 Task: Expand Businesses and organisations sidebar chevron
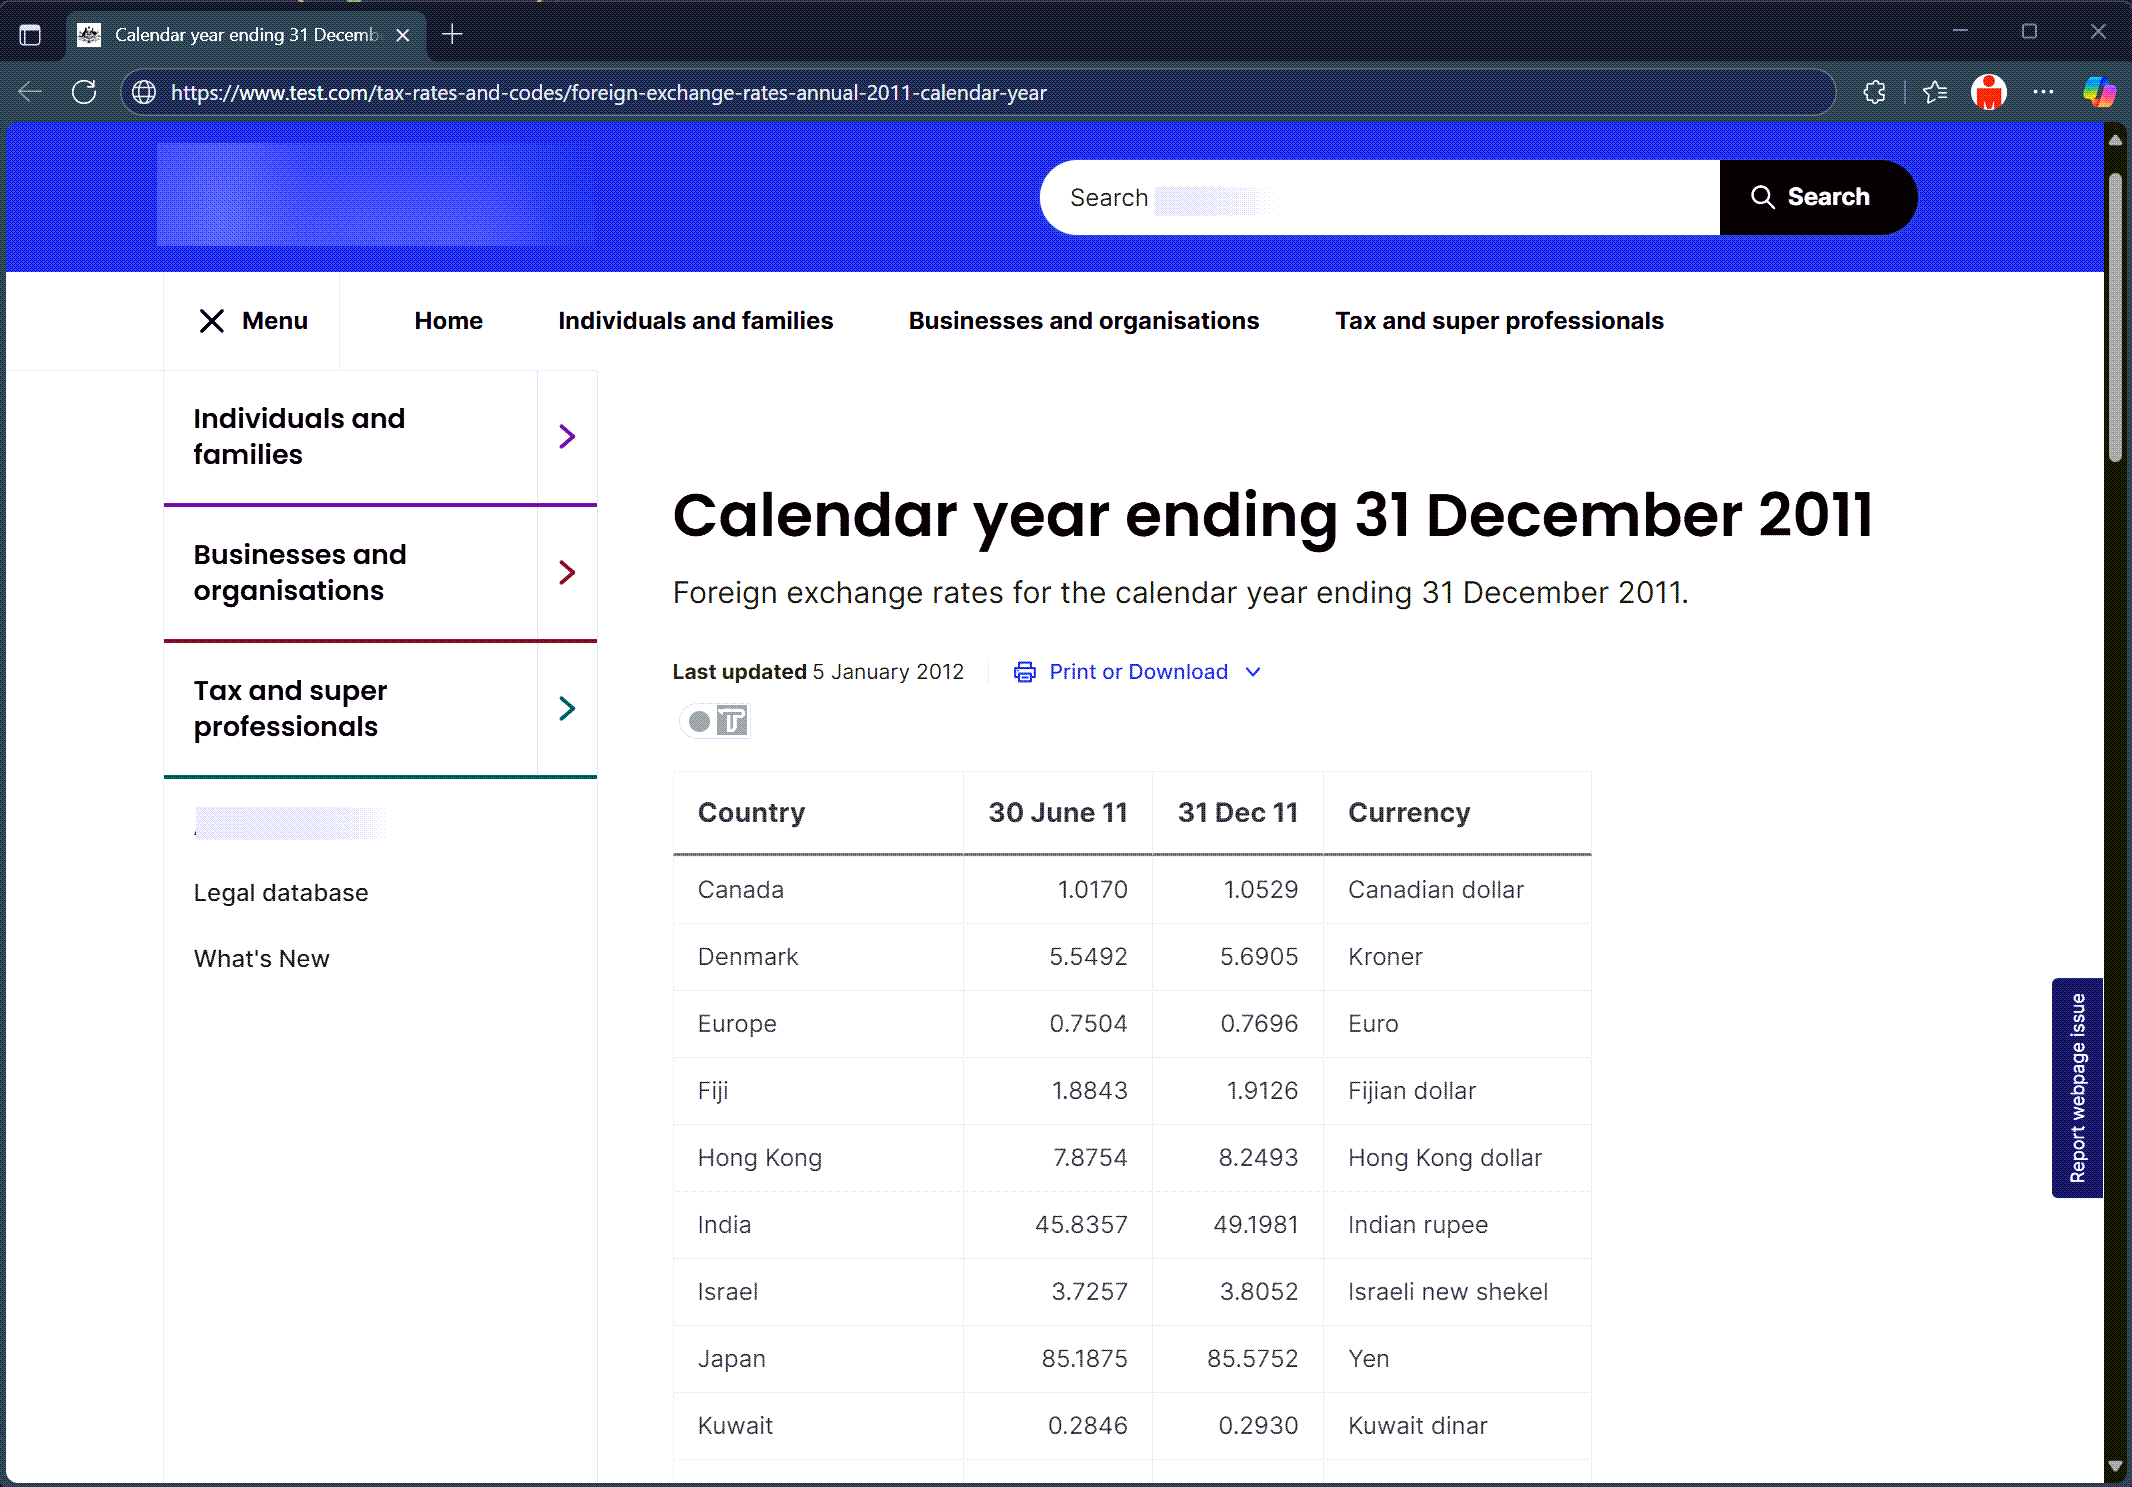pyautogui.click(x=567, y=573)
